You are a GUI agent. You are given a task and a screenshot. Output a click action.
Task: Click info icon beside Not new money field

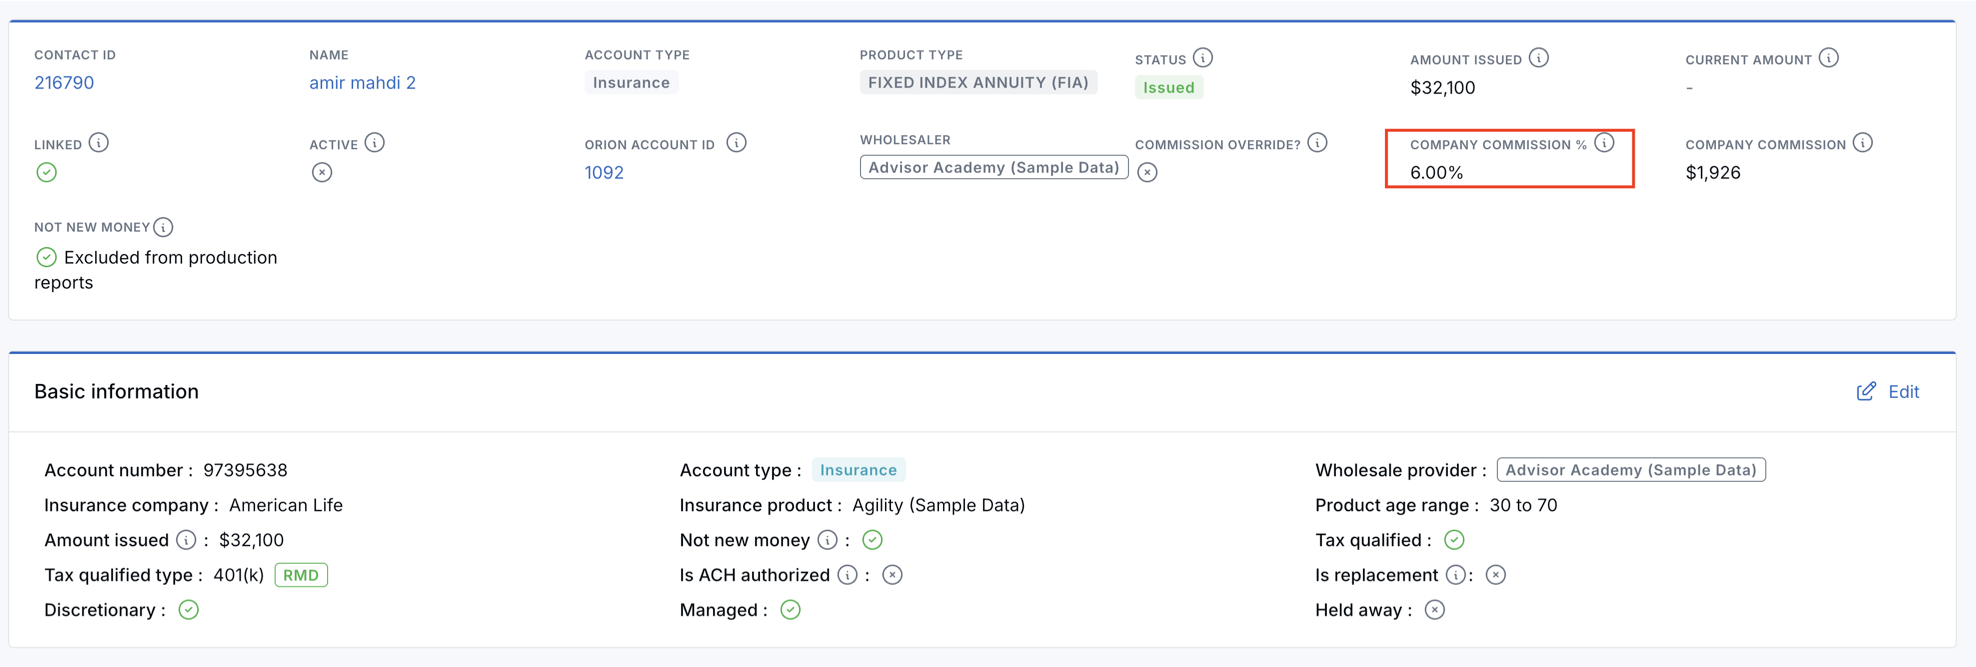point(827,540)
